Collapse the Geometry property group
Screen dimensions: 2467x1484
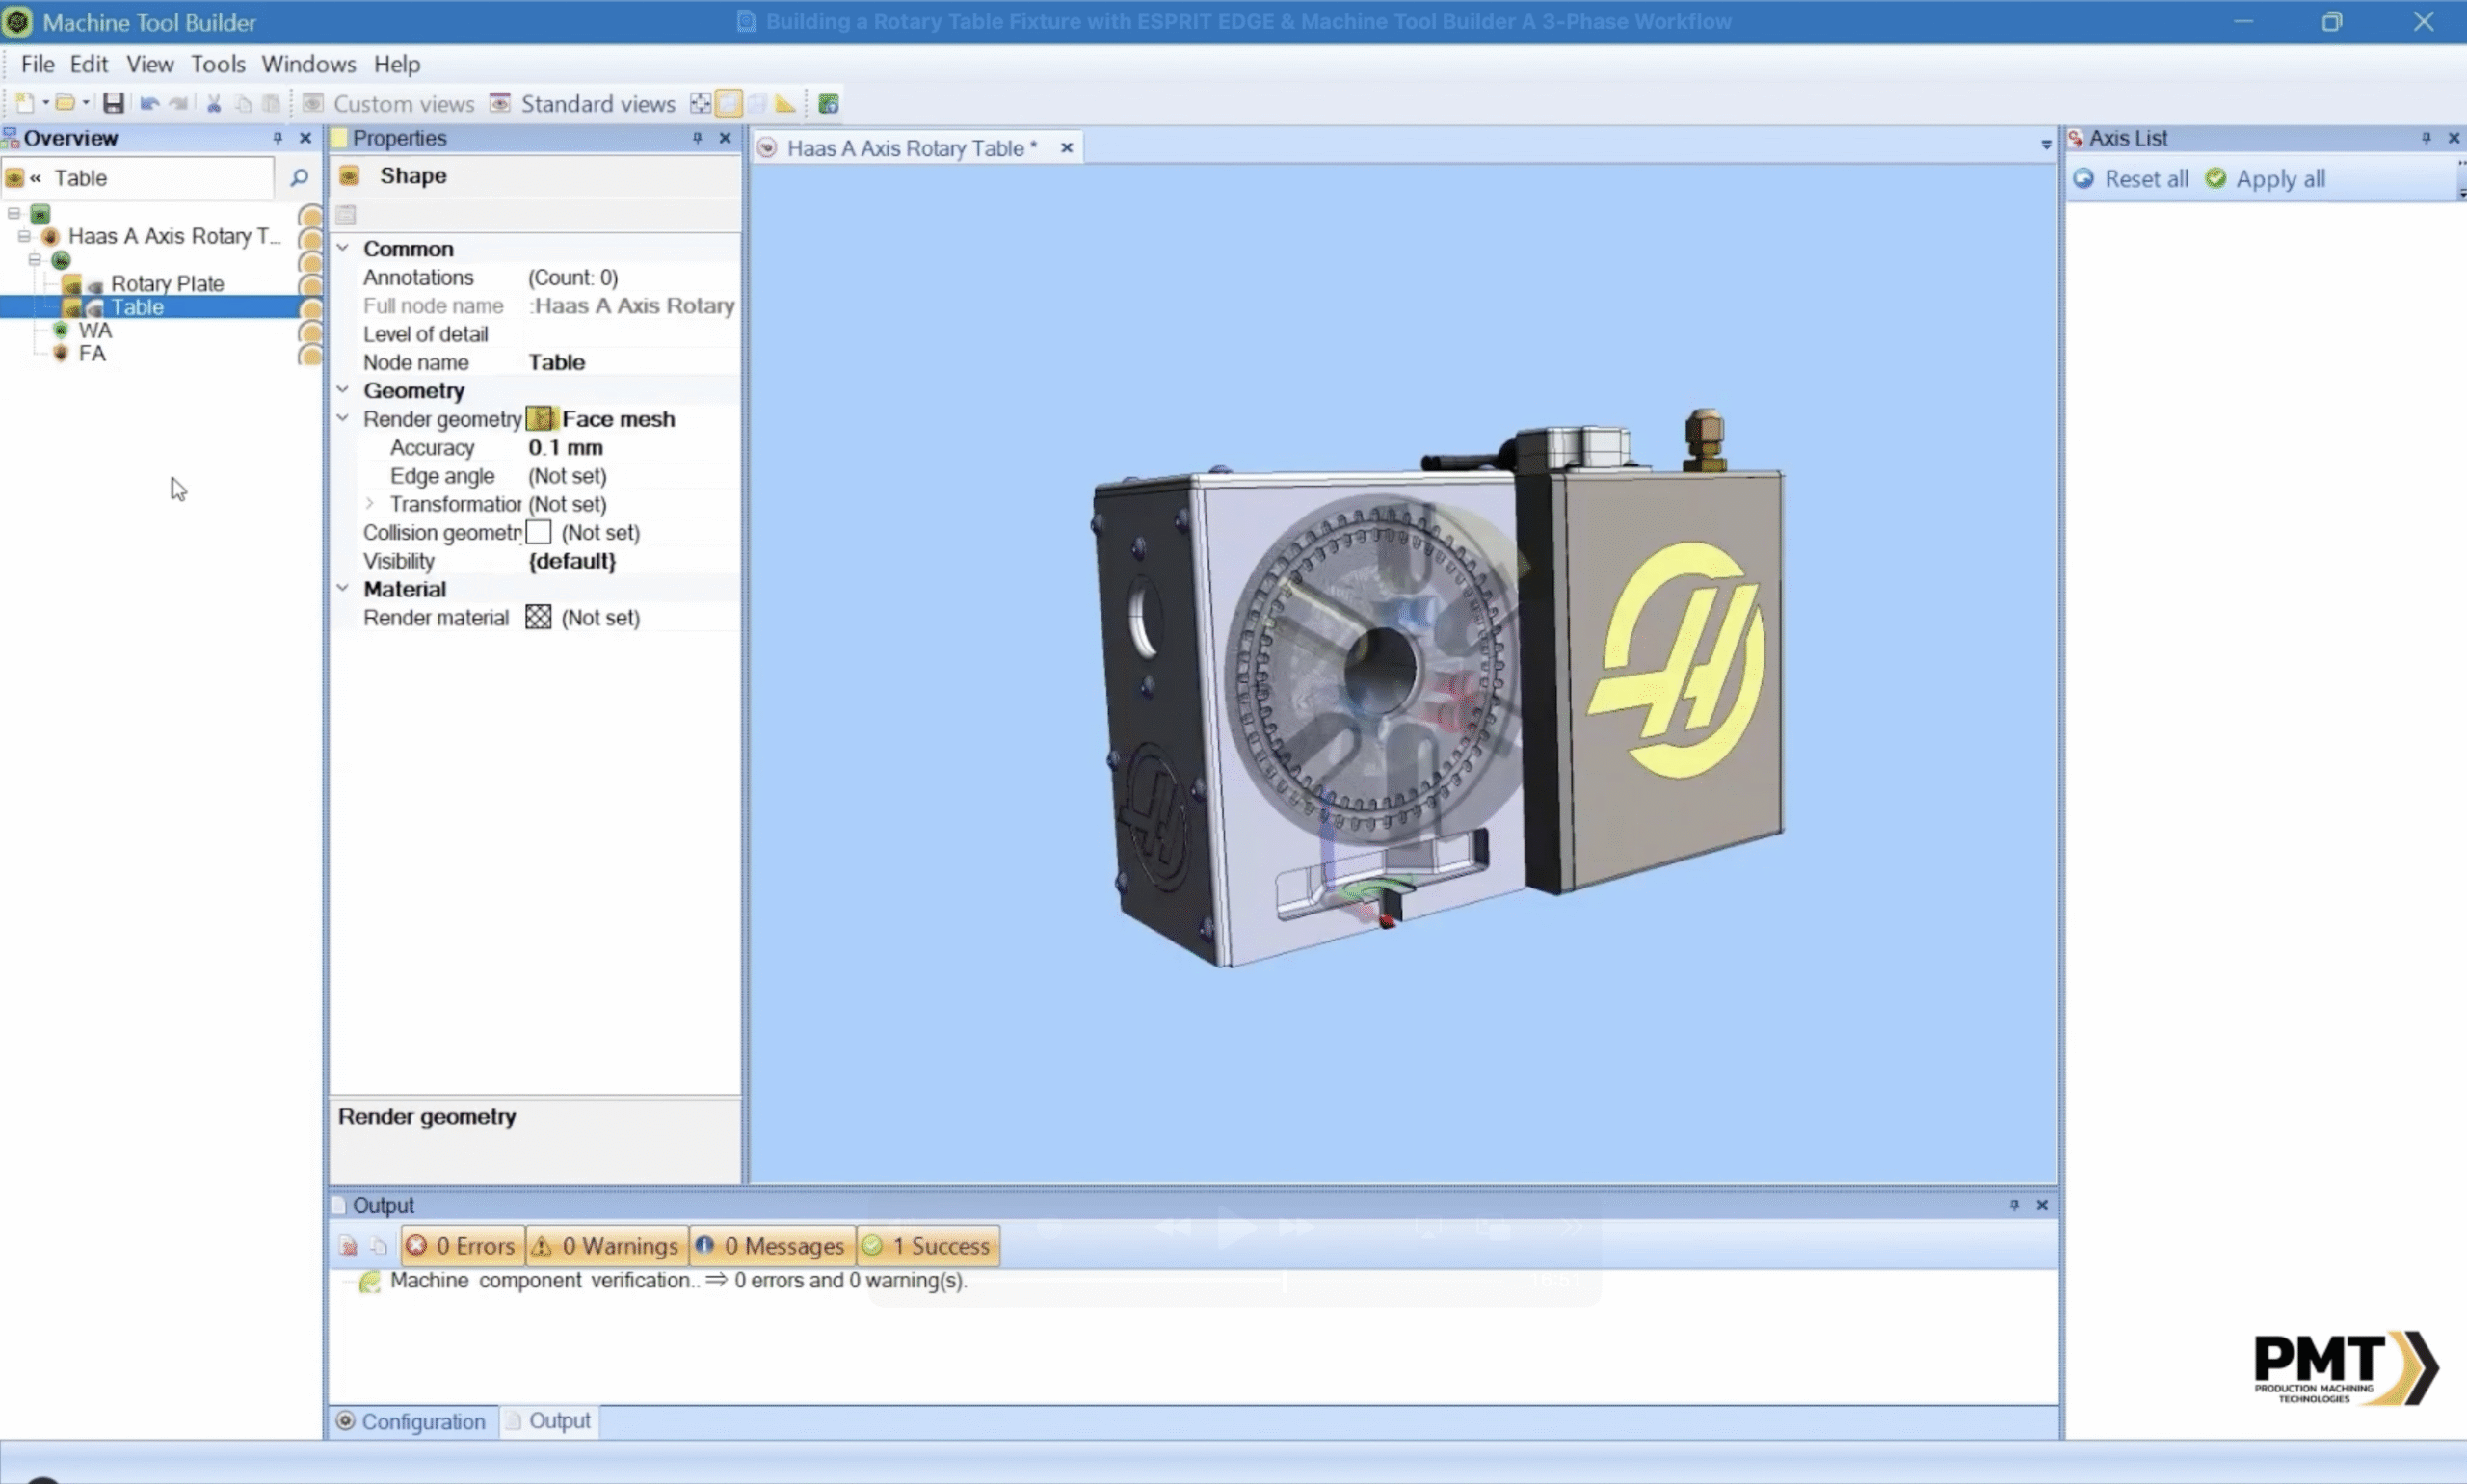click(343, 390)
